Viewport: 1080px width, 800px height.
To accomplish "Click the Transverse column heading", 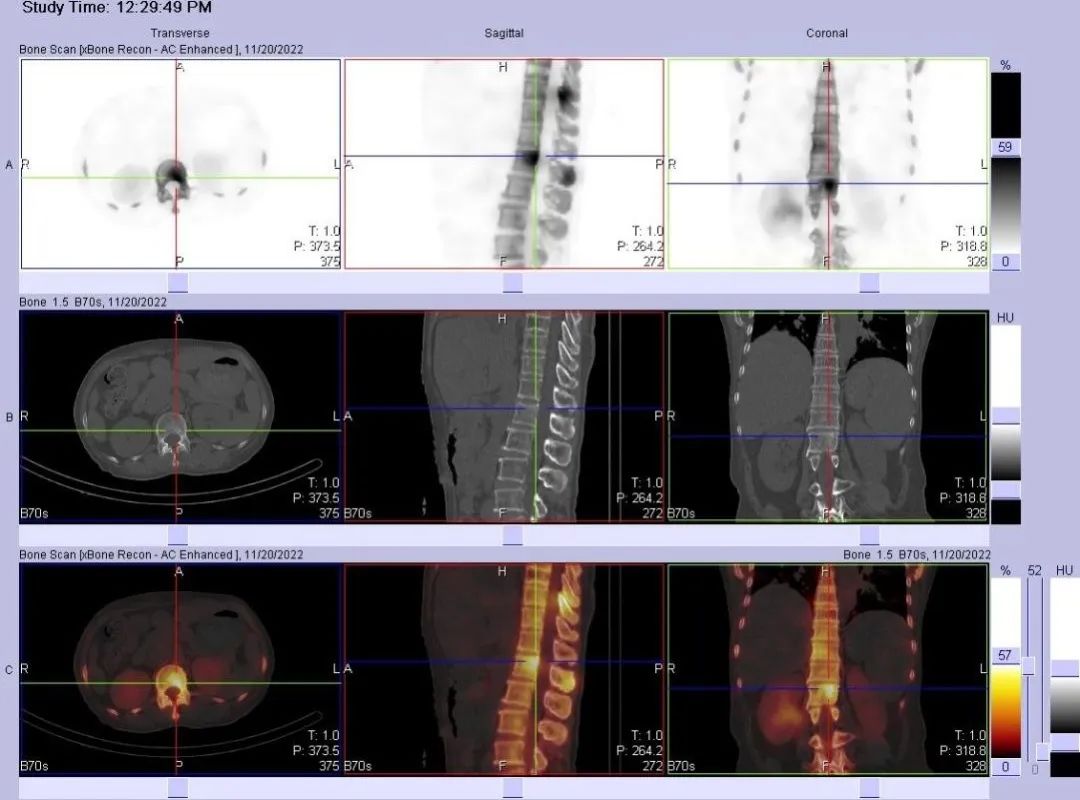I will tap(180, 33).
